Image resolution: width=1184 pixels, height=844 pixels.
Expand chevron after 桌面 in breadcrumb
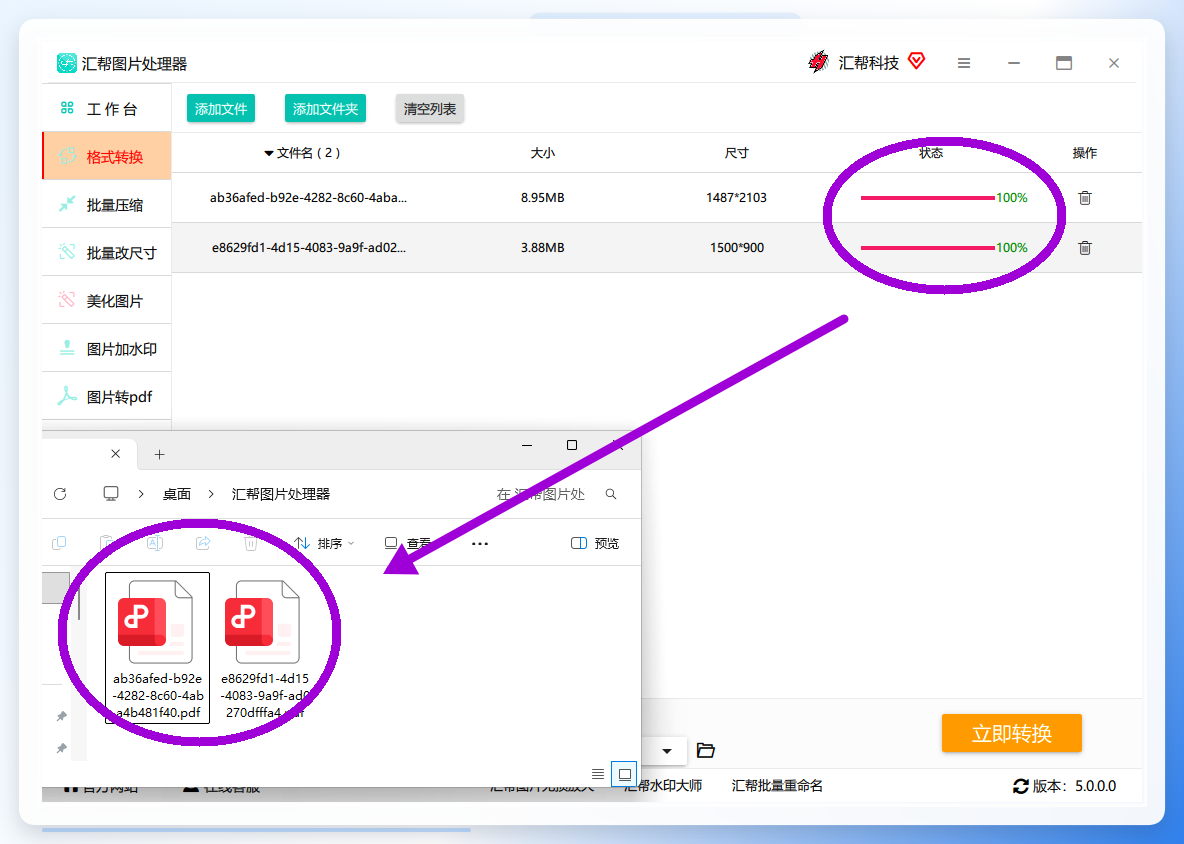point(211,494)
